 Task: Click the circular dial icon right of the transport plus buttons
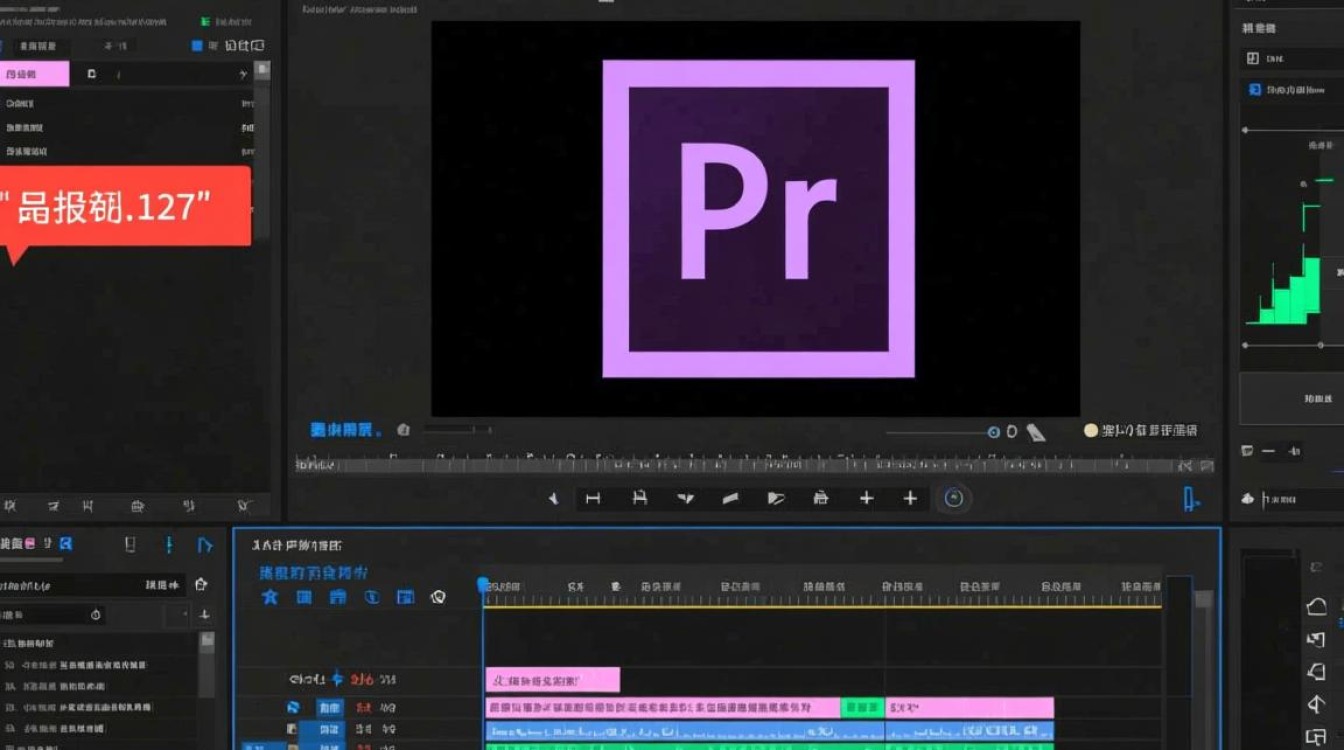[954, 498]
